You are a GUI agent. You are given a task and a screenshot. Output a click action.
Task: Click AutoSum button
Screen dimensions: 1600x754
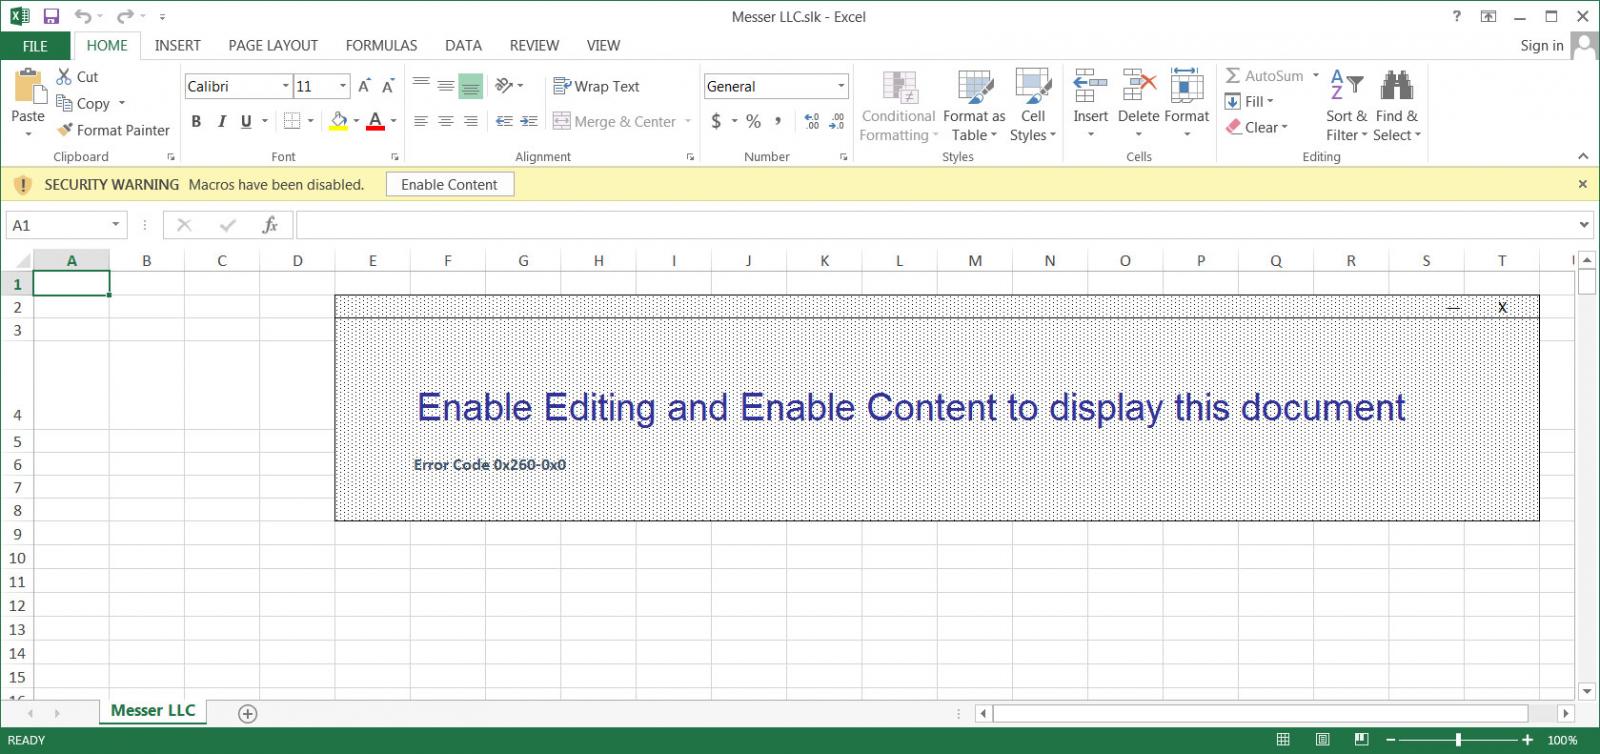tap(1264, 76)
